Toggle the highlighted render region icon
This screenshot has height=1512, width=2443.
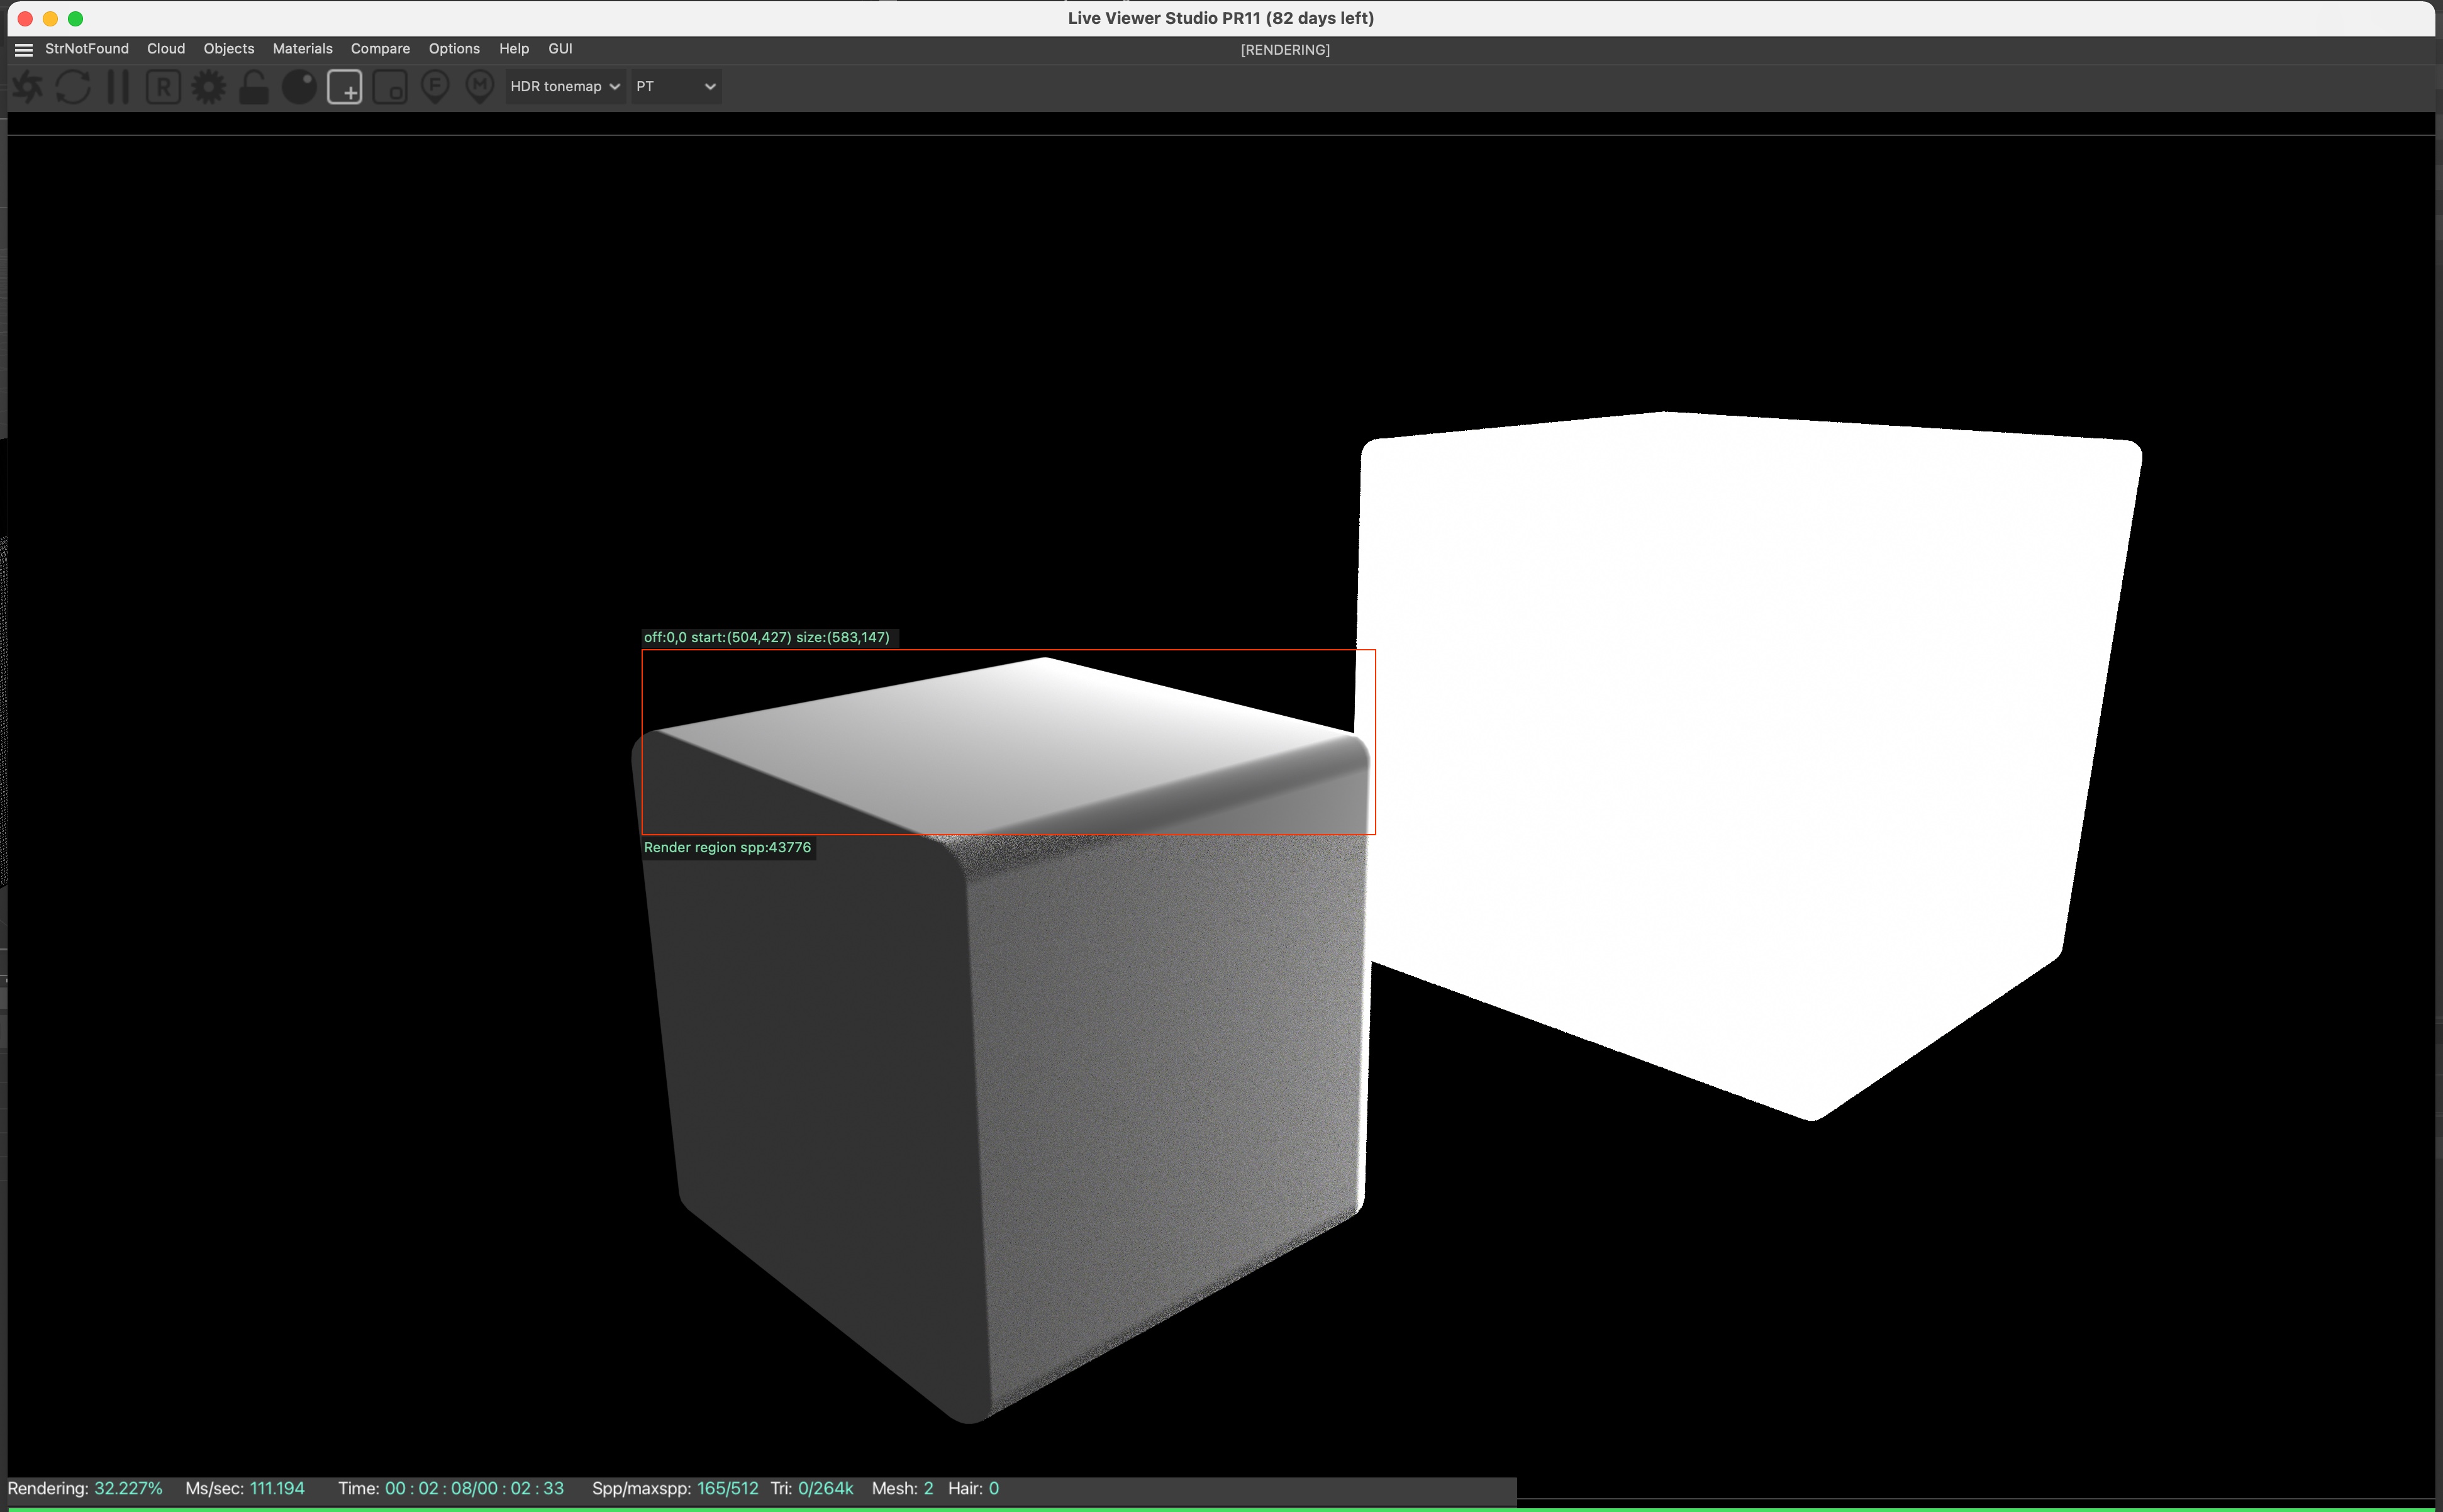pyautogui.click(x=345, y=87)
